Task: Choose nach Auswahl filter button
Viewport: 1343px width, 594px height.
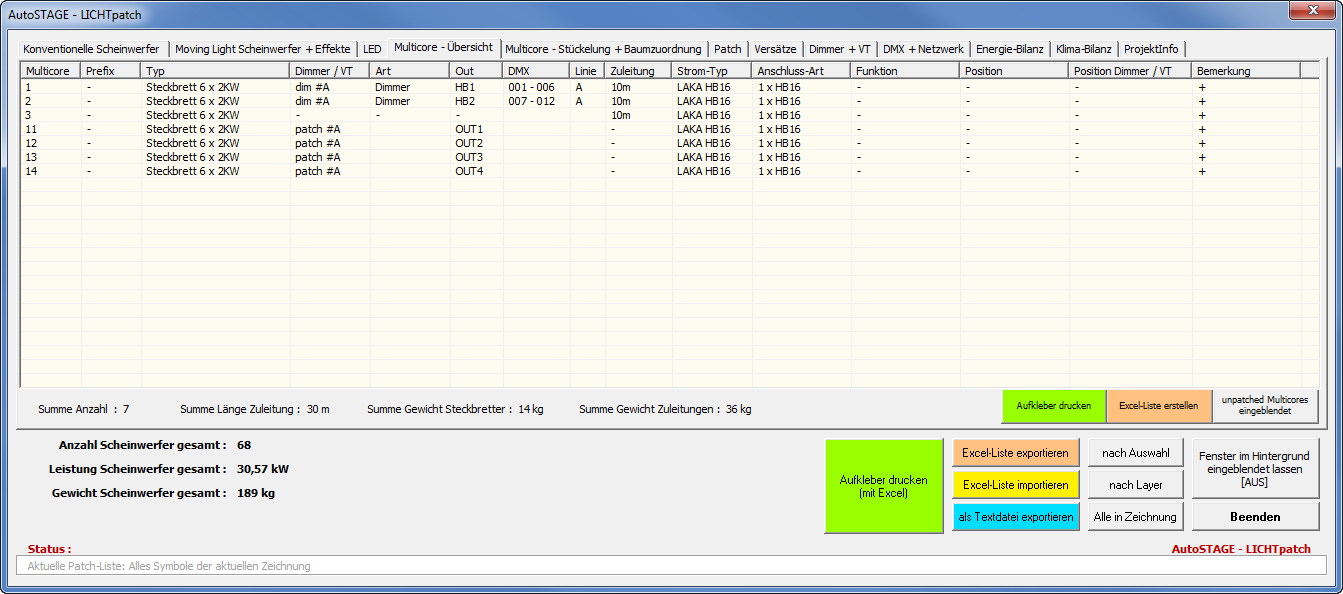Action: [1135, 453]
